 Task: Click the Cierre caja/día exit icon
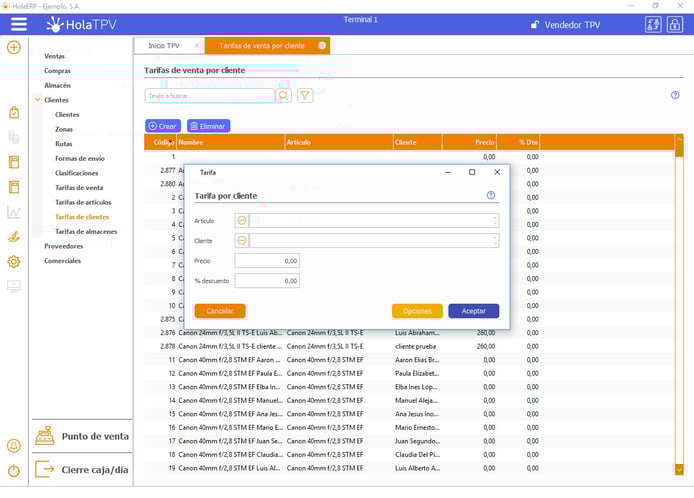coord(45,469)
